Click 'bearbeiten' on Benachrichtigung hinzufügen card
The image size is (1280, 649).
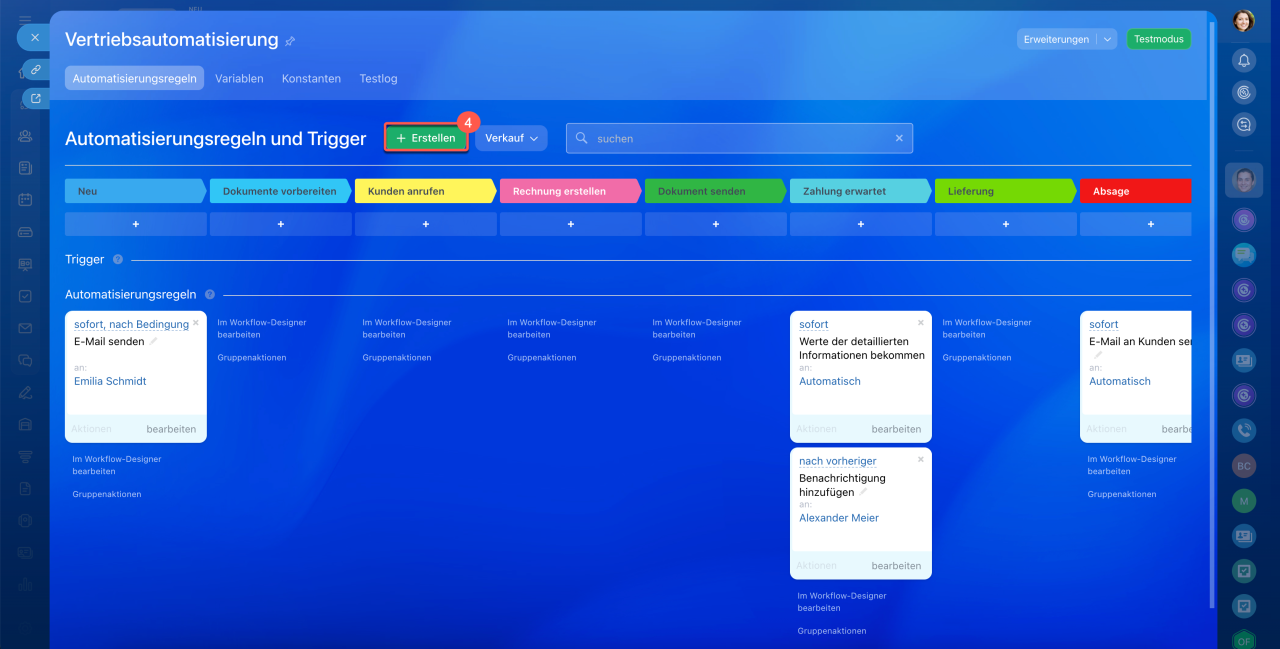[896, 566]
